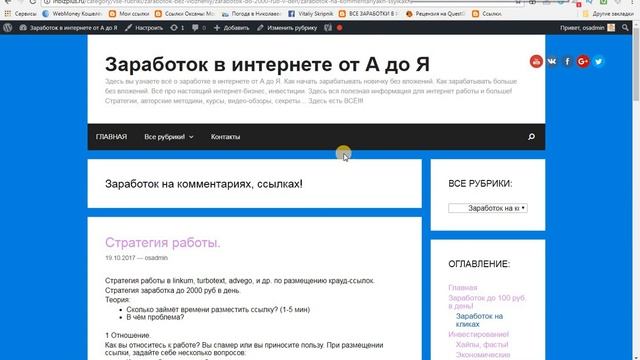Expand the 'Все рубрики' navigation dropdown
Viewport: 640px width, 360px height.
(x=169, y=137)
